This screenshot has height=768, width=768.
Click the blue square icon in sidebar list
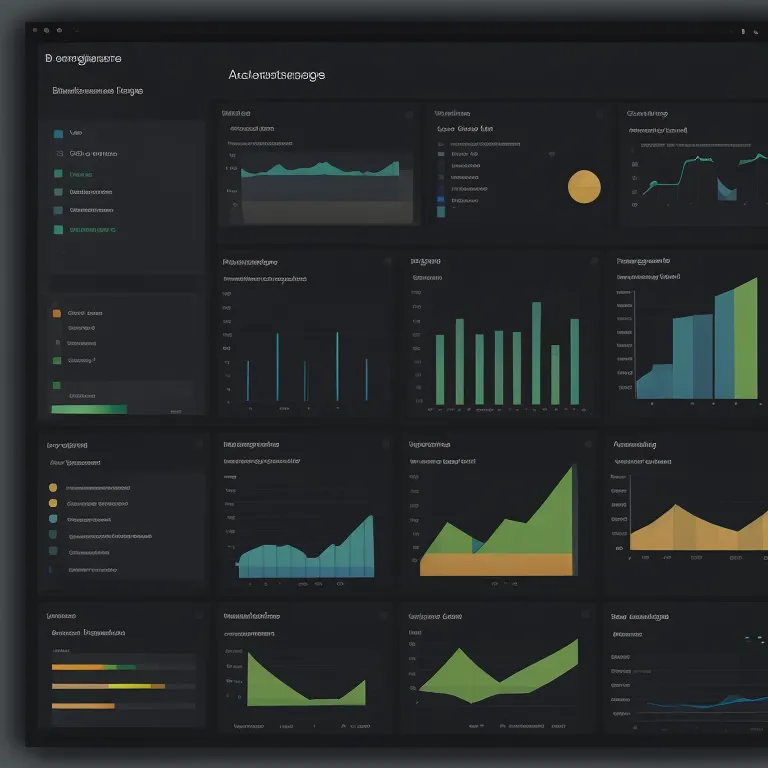tap(58, 133)
